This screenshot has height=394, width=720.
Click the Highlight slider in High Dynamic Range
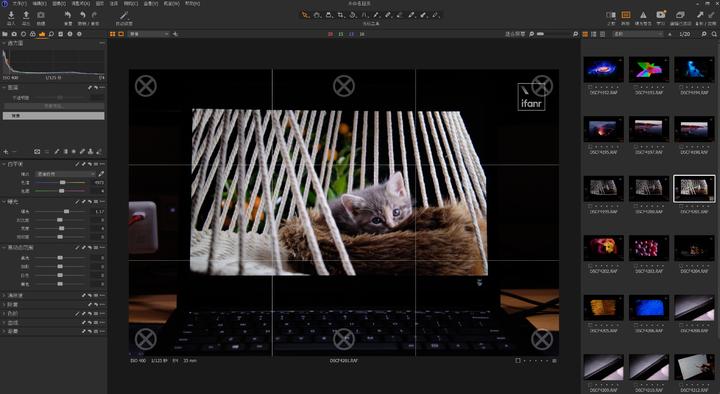(x=60, y=258)
